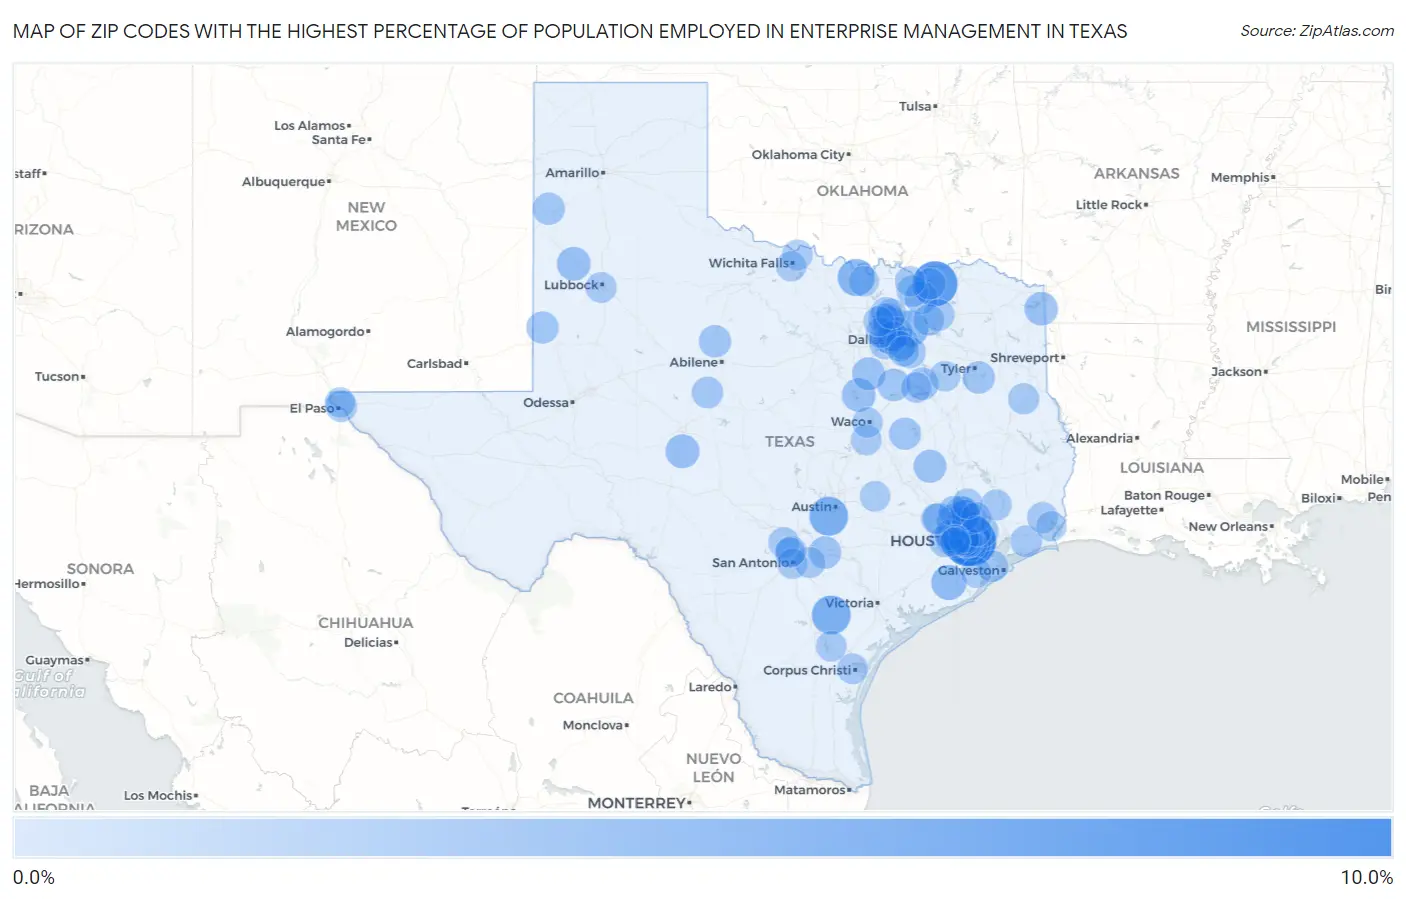This screenshot has width=1406, height=899.
Task: Click the data bubble near El Paso
Action: coord(341,404)
